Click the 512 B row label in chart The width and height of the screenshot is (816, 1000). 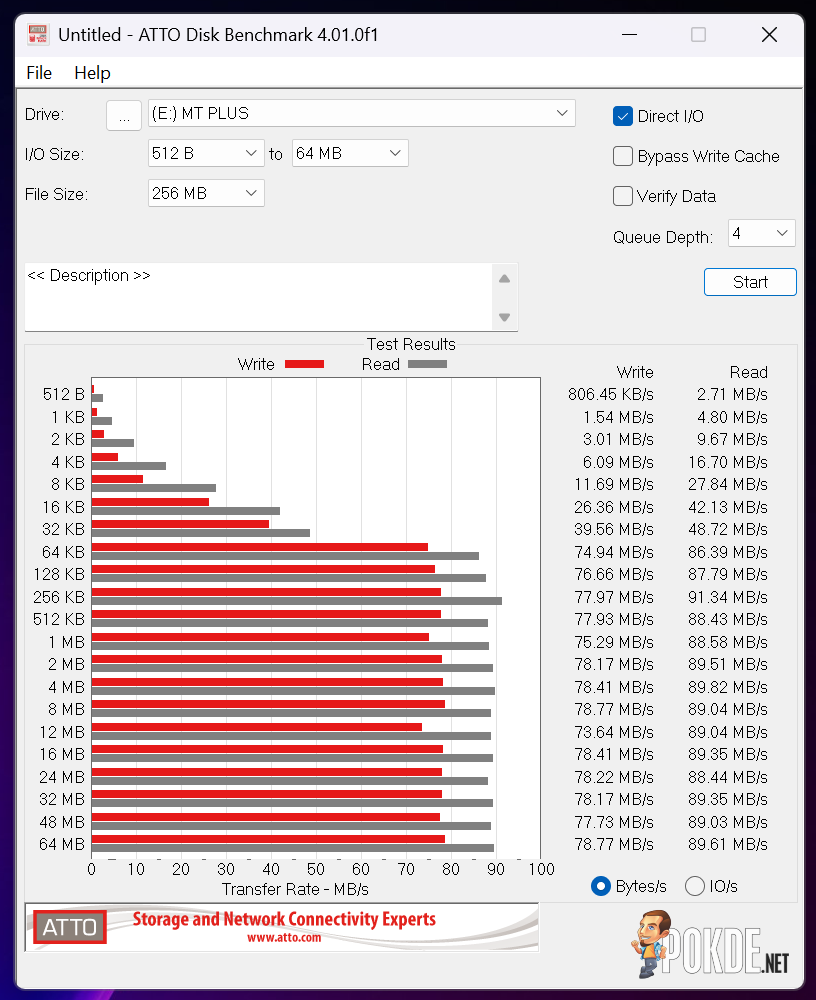(64, 394)
